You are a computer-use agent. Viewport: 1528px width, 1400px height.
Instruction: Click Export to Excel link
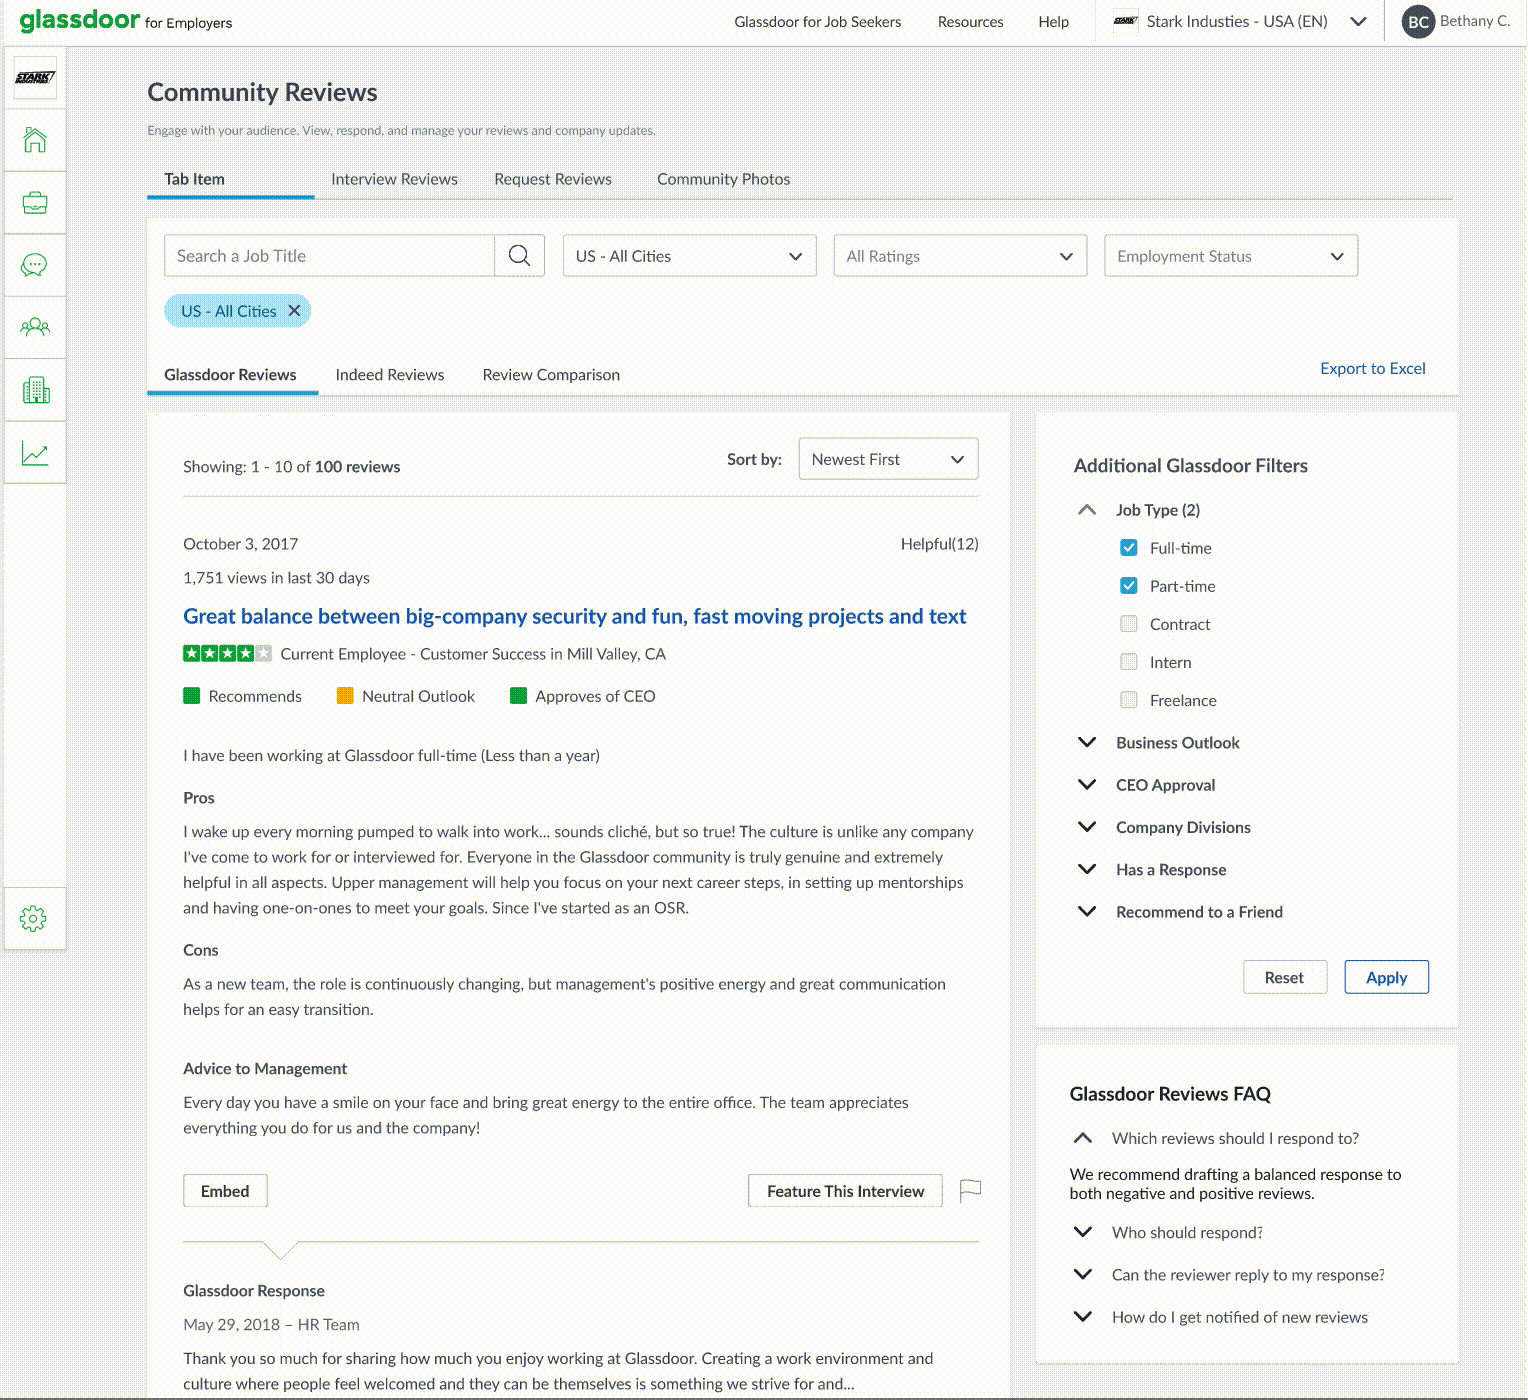1372,368
